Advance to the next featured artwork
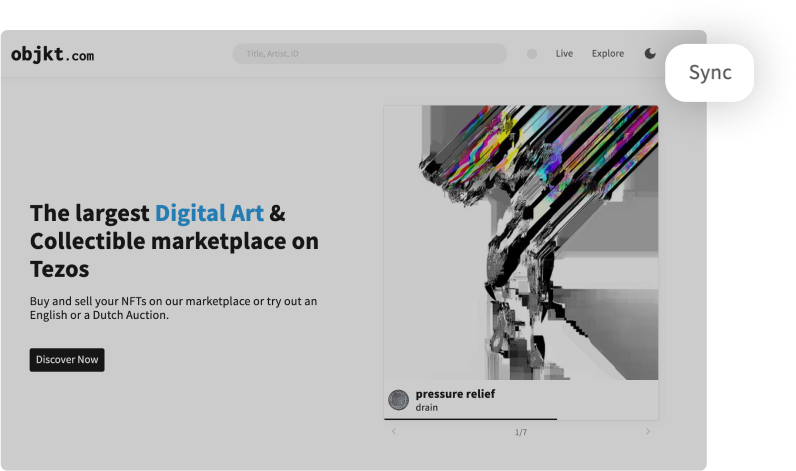The height and width of the screenshot is (471, 796). pyautogui.click(x=648, y=432)
